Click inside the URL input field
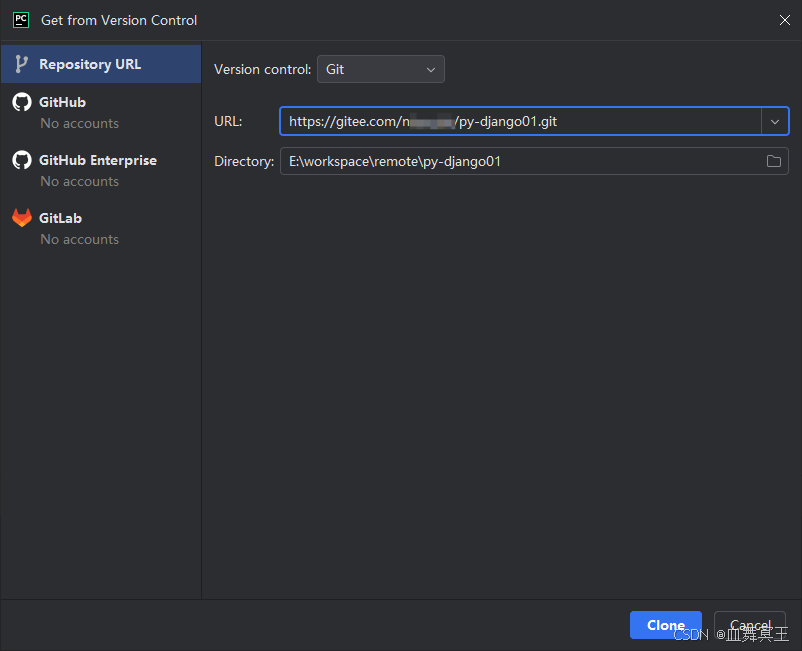This screenshot has width=802, height=651. click(520, 121)
